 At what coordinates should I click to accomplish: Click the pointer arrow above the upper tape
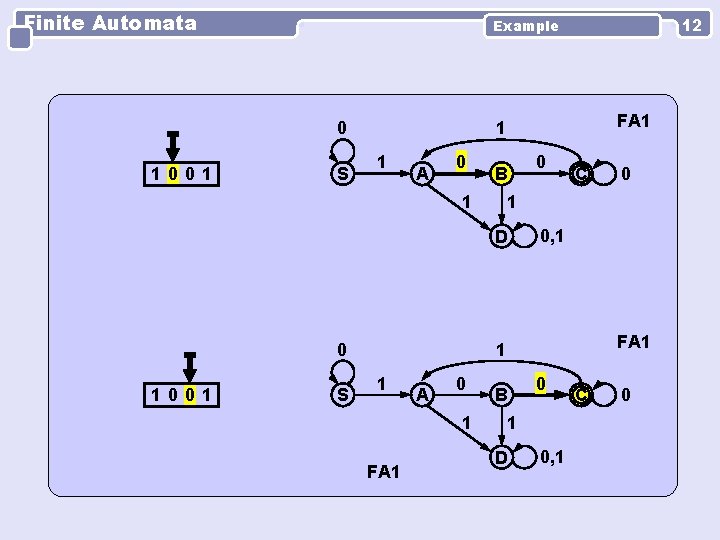[173, 146]
